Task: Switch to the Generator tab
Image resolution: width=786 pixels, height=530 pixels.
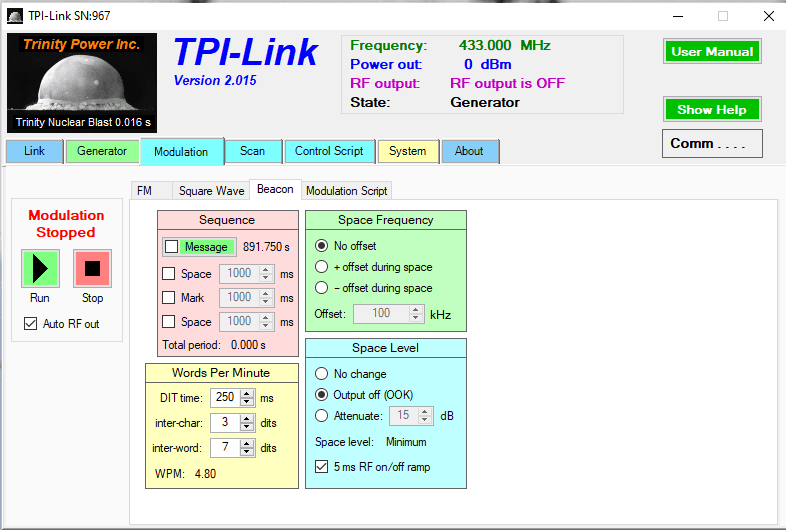Action: (x=102, y=151)
